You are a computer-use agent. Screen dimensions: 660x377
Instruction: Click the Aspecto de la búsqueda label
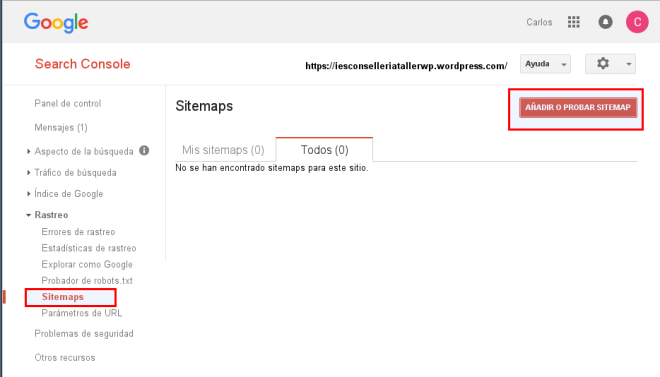point(84,151)
